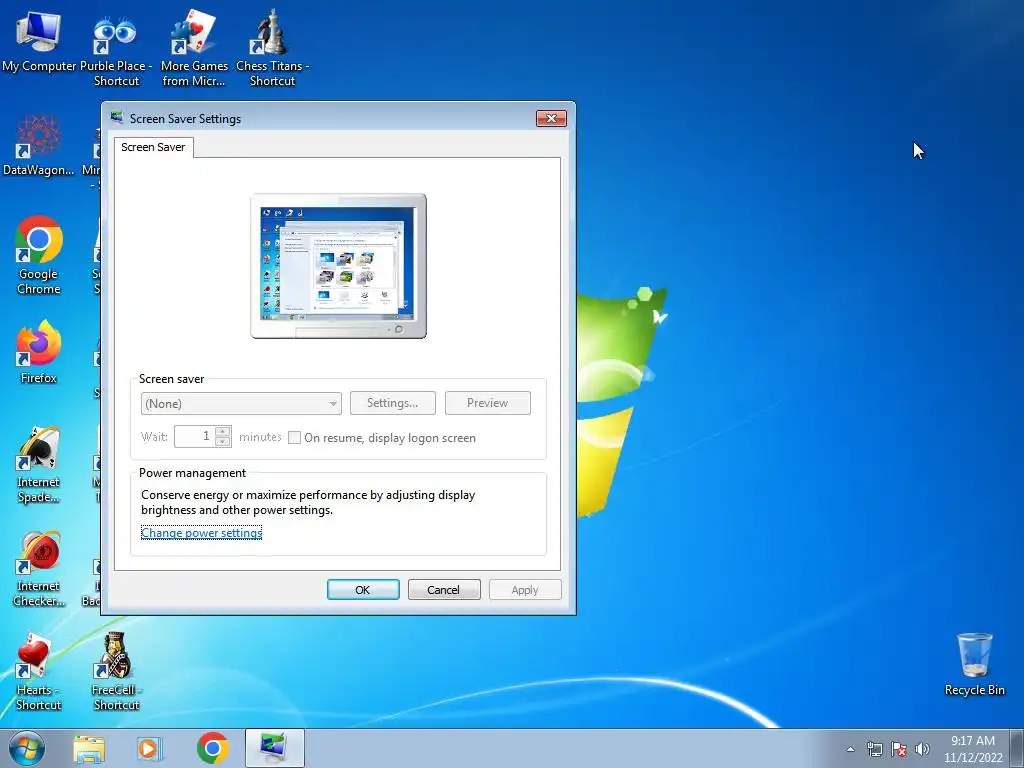Open Windows Explorer from taskbar
The width and height of the screenshot is (1024, 768).
(x=89, y=749)
